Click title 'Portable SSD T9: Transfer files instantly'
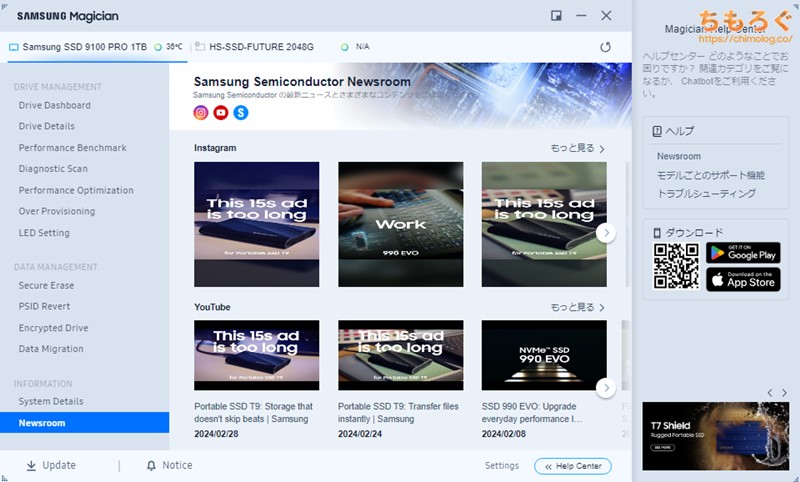Screen dimensions: 800x482 [398, 413]
